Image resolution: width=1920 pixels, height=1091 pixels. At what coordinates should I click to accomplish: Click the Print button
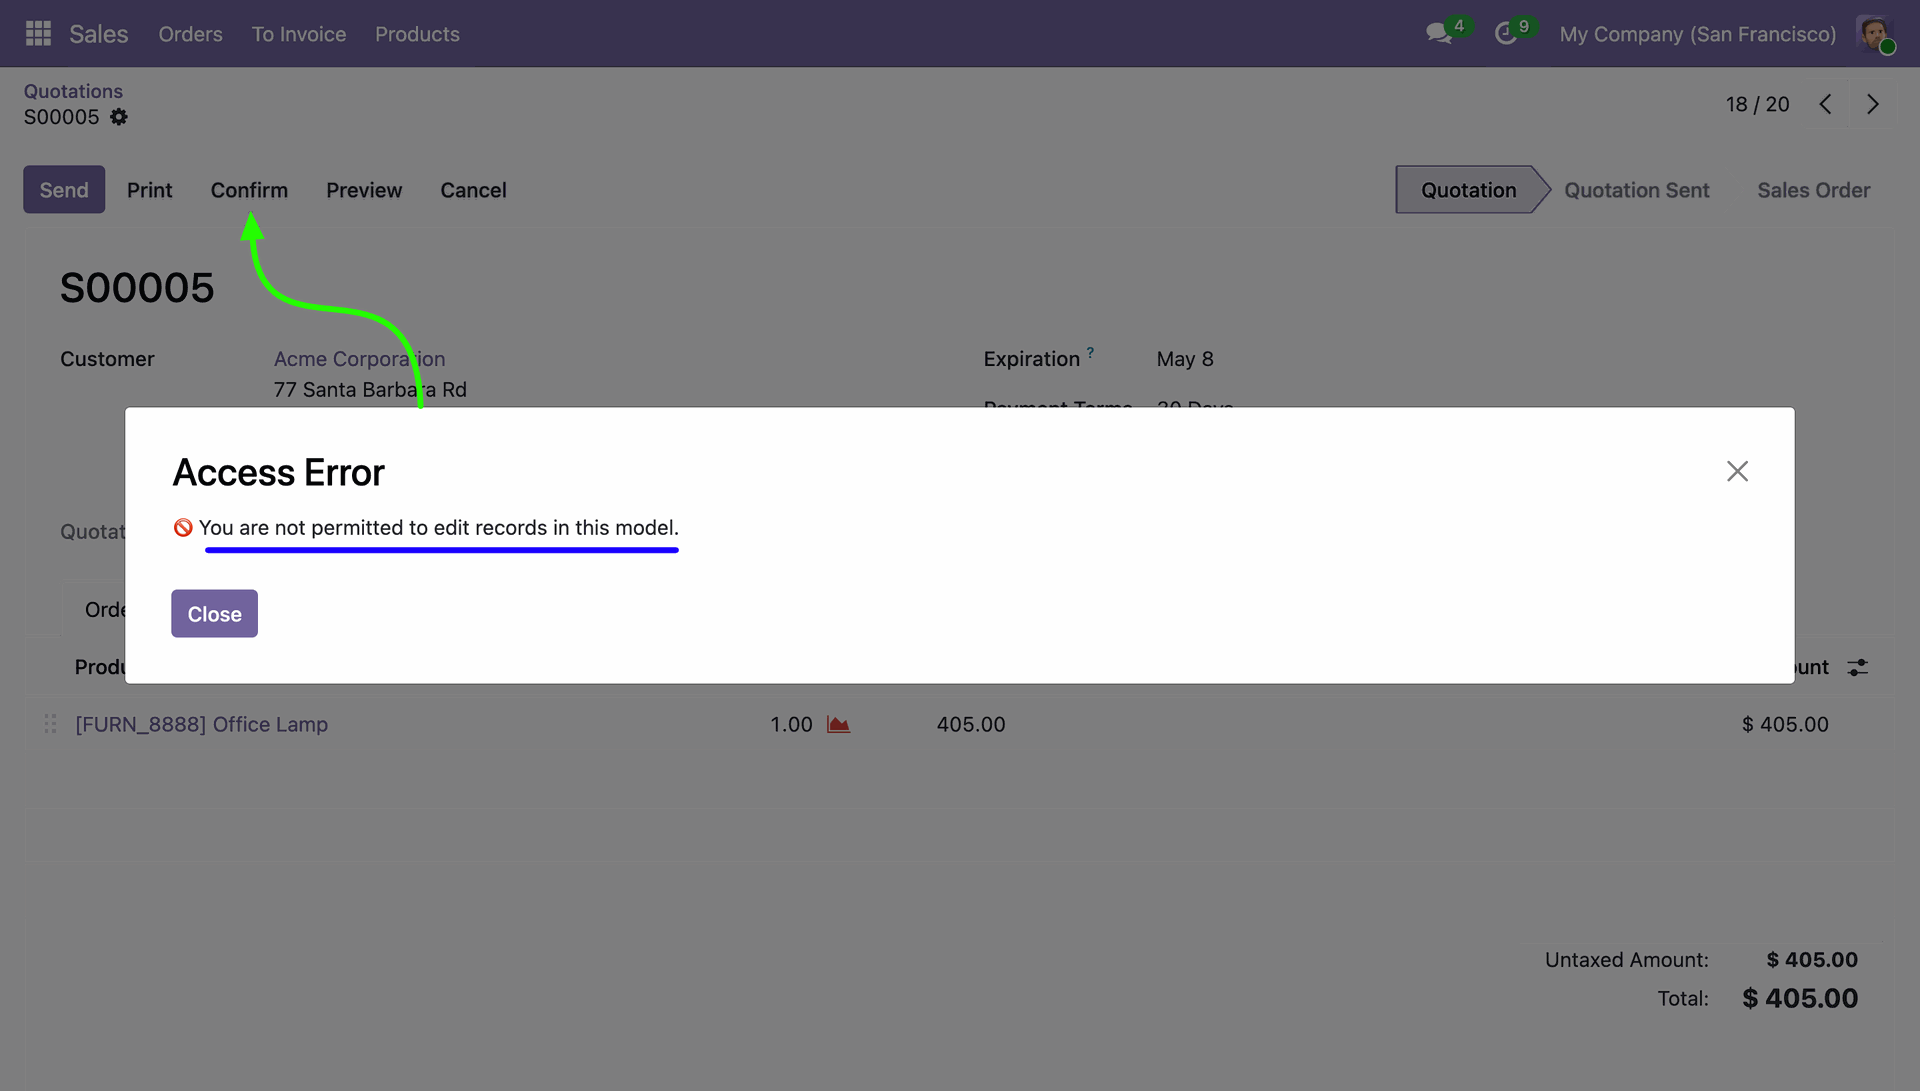149,189
